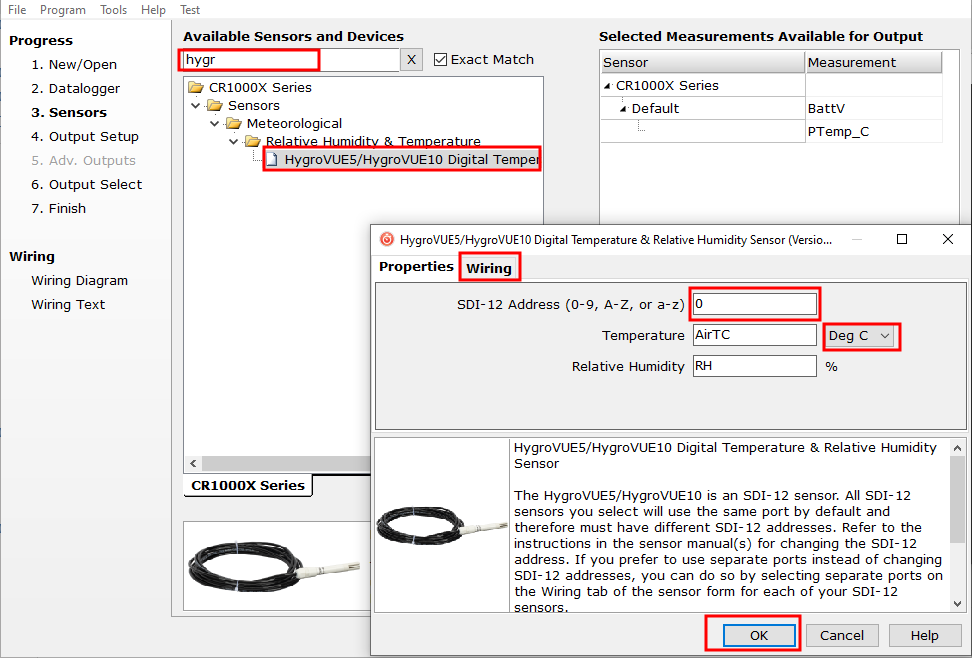Image resolution: width=972 pixels, height=658 pixels.
Task: Collapse the Meteorological tree node
Action: [214, 123]
